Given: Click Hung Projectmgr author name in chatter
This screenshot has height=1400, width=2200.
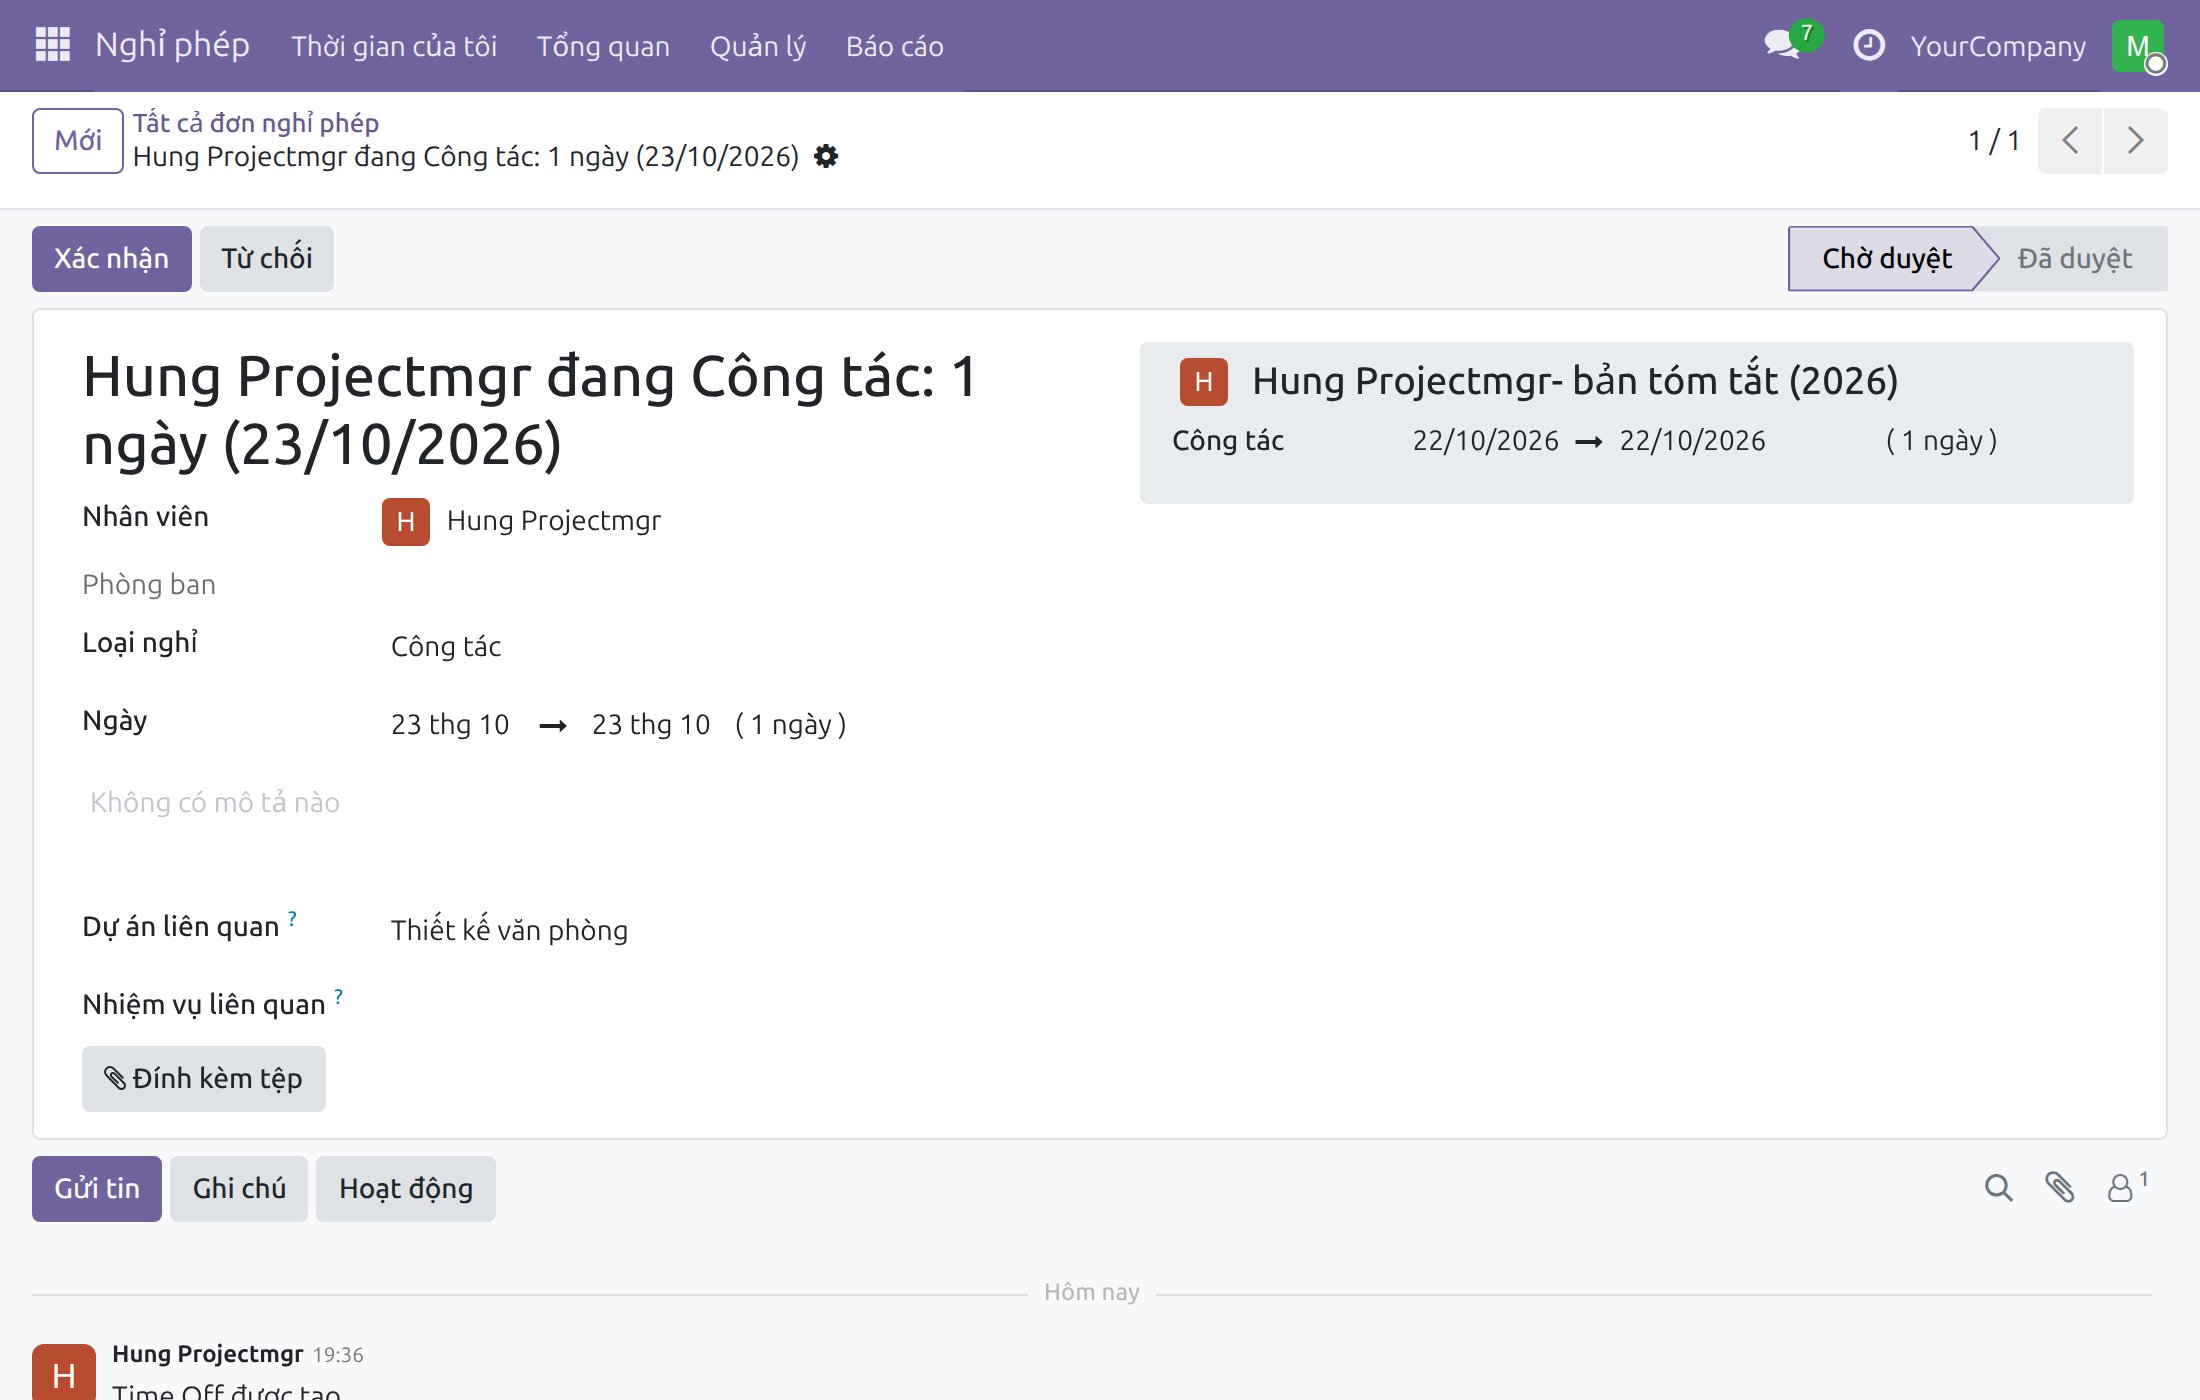Looking at the screenshot, I should point(207,1354).
